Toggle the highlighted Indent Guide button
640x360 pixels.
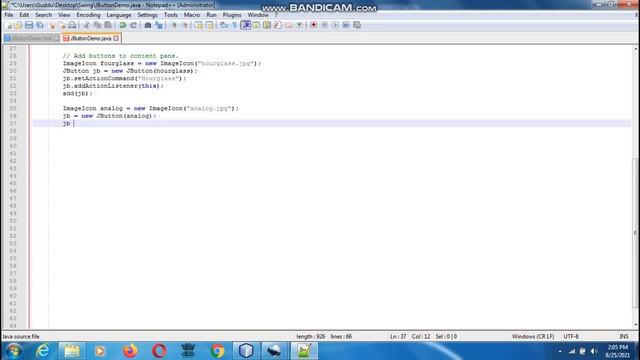pos(246,25)
